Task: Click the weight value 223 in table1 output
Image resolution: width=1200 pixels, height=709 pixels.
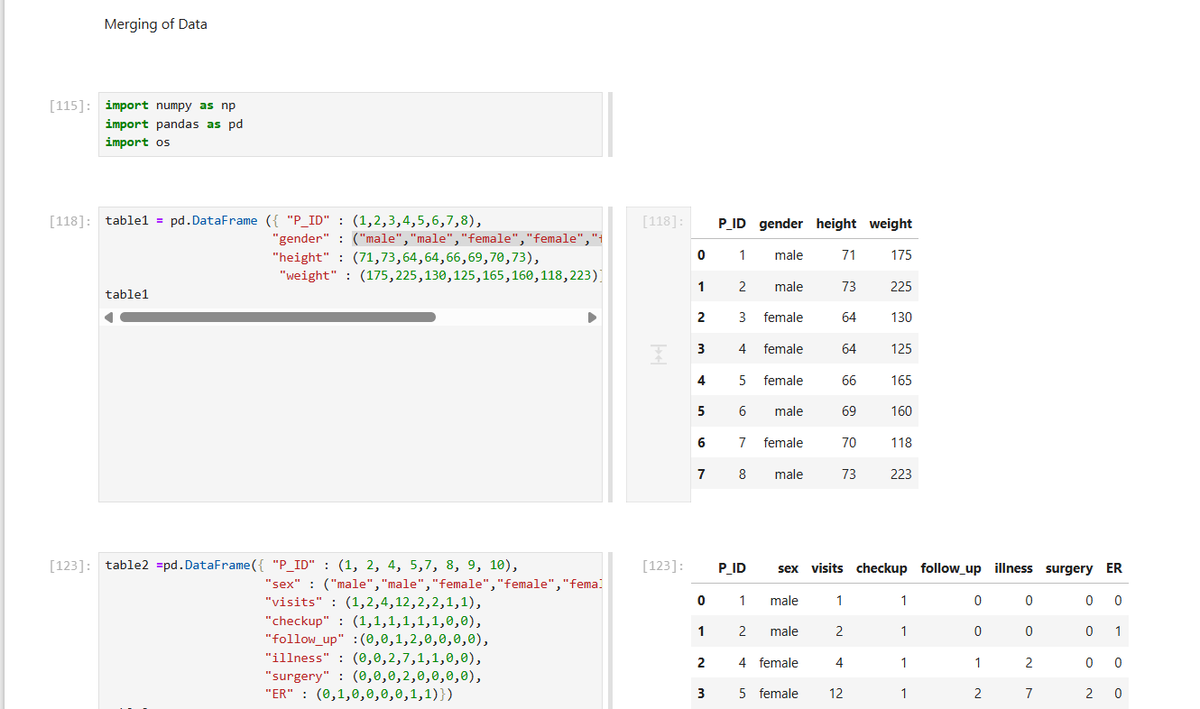Action: 901,475
